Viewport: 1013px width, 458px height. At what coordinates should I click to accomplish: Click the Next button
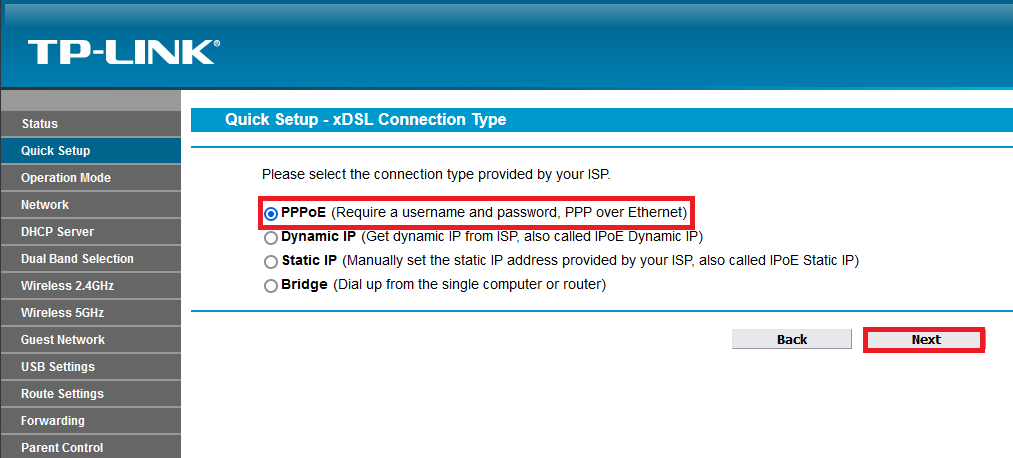[925, 340]
